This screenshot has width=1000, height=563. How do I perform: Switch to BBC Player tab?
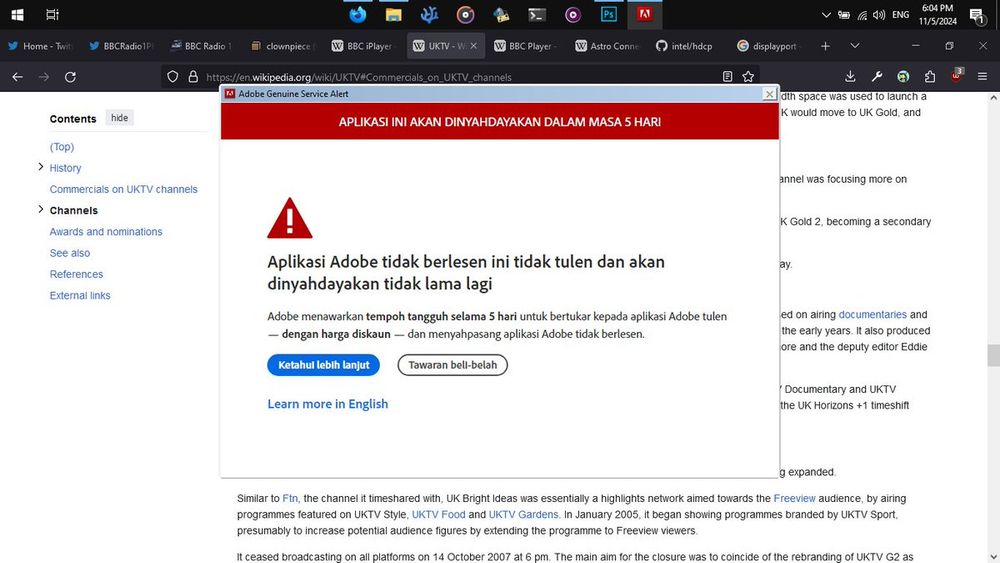tap(526, 46)
